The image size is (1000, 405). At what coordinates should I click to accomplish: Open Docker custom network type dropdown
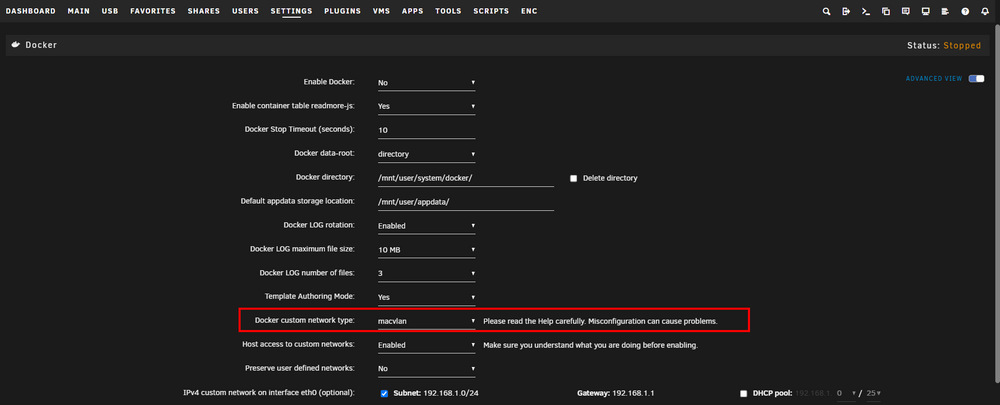coord(426,321)
